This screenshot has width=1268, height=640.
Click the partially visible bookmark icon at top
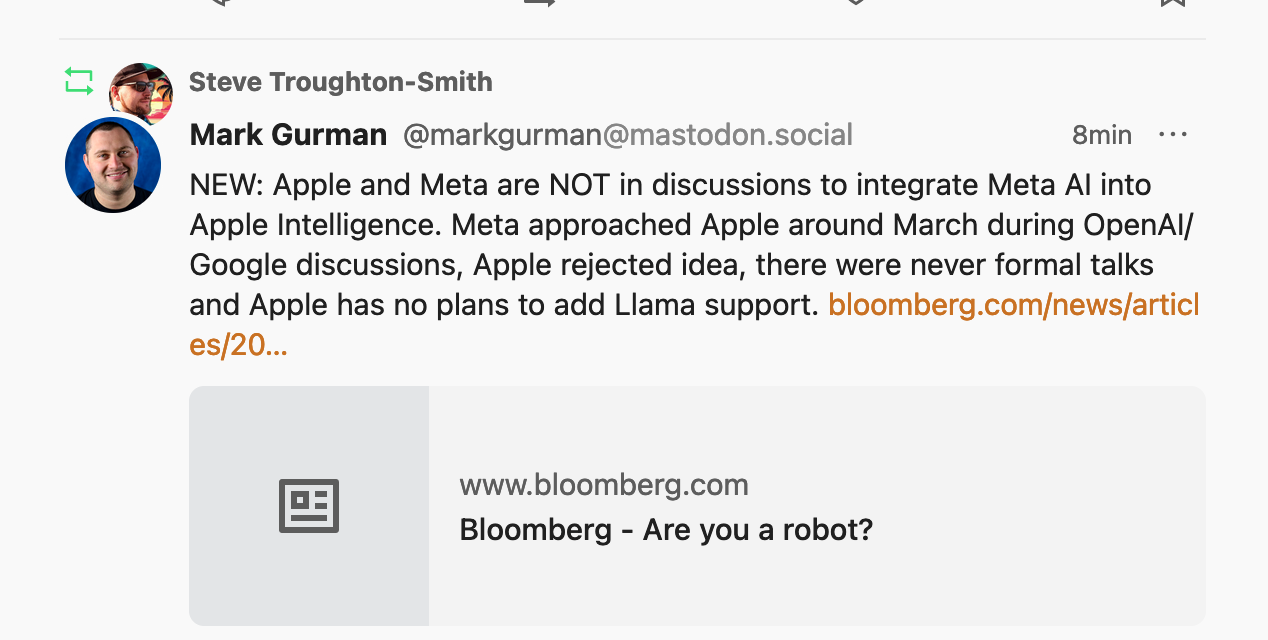coord(1172,3)
